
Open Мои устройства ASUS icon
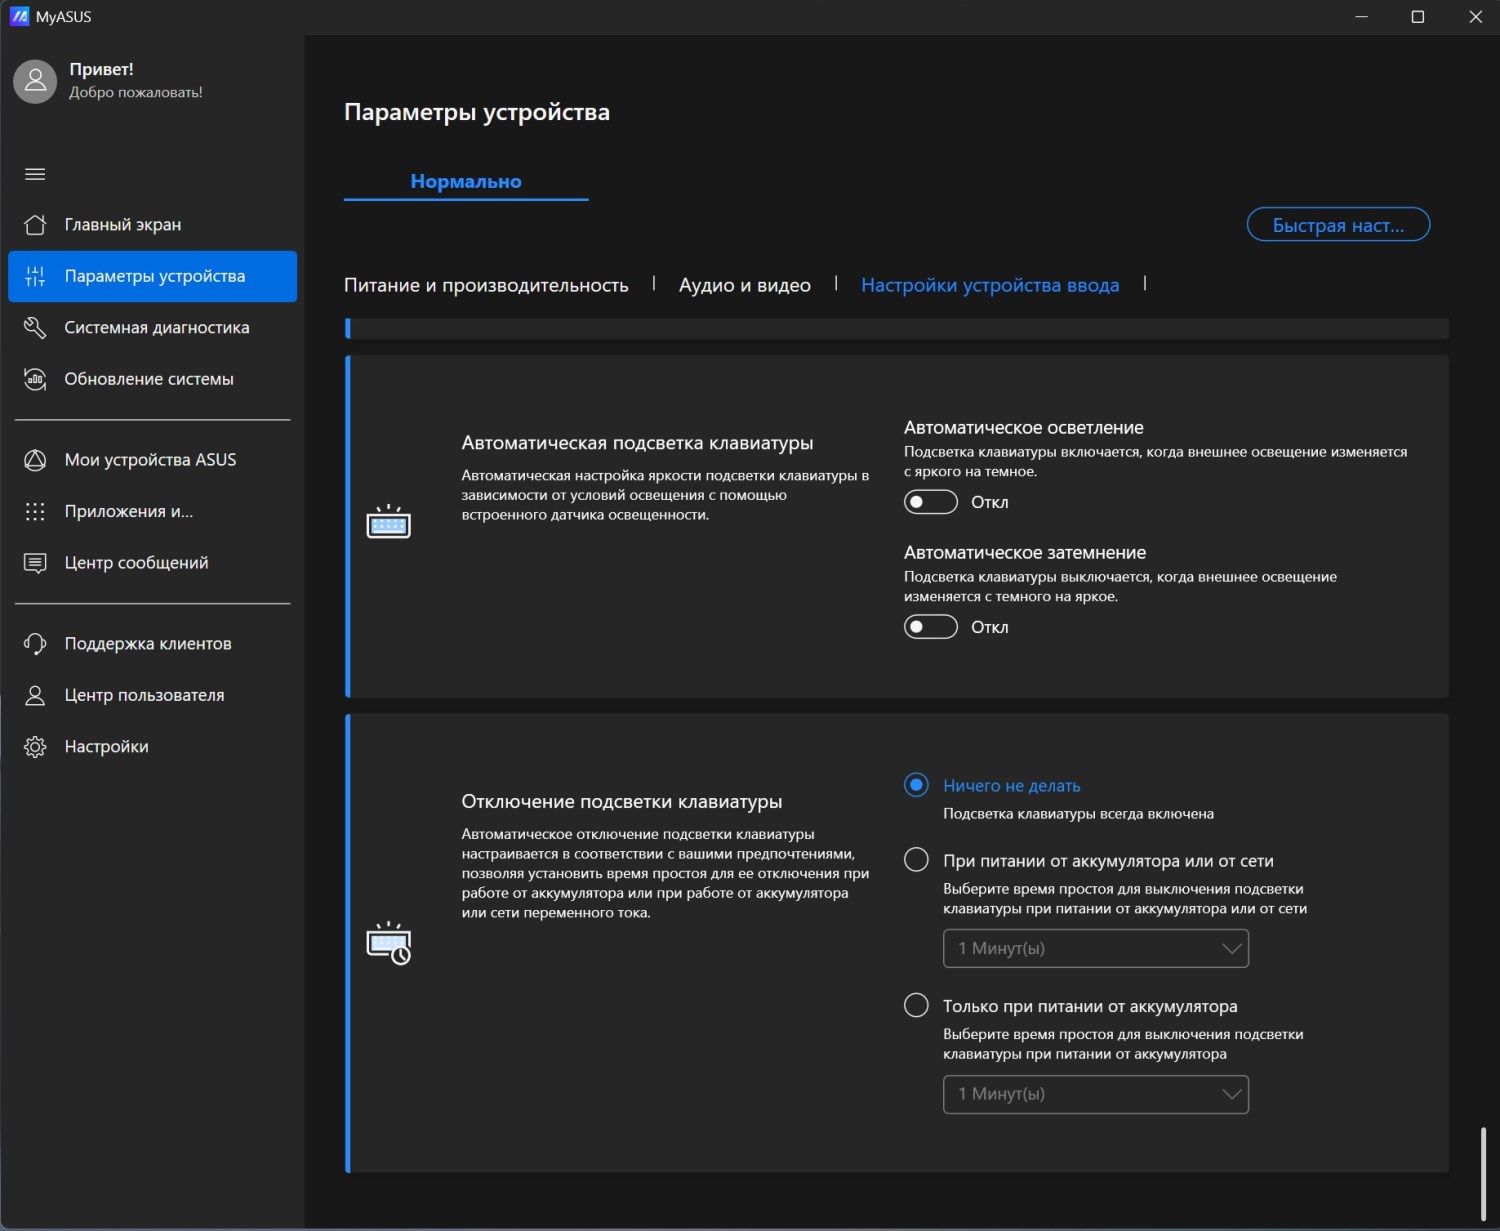[x=35, y=460]
